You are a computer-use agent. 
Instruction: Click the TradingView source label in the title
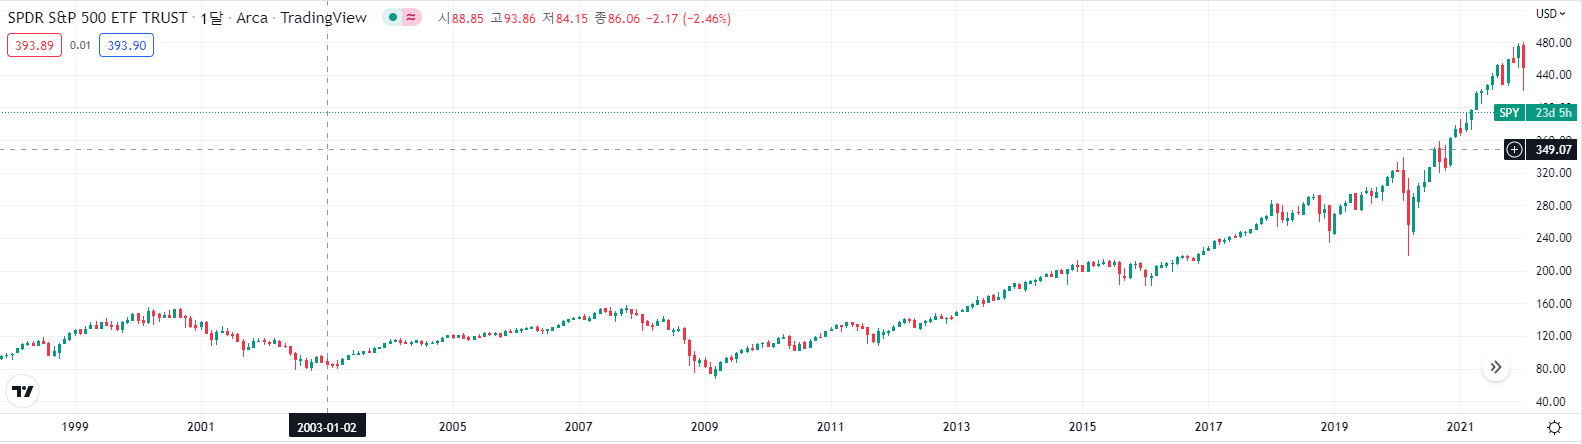[x=324, y=18]
